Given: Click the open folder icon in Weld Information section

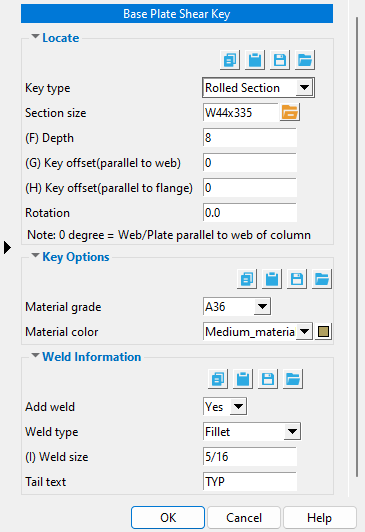Looking at the screenshot, I should click(293, 379).
